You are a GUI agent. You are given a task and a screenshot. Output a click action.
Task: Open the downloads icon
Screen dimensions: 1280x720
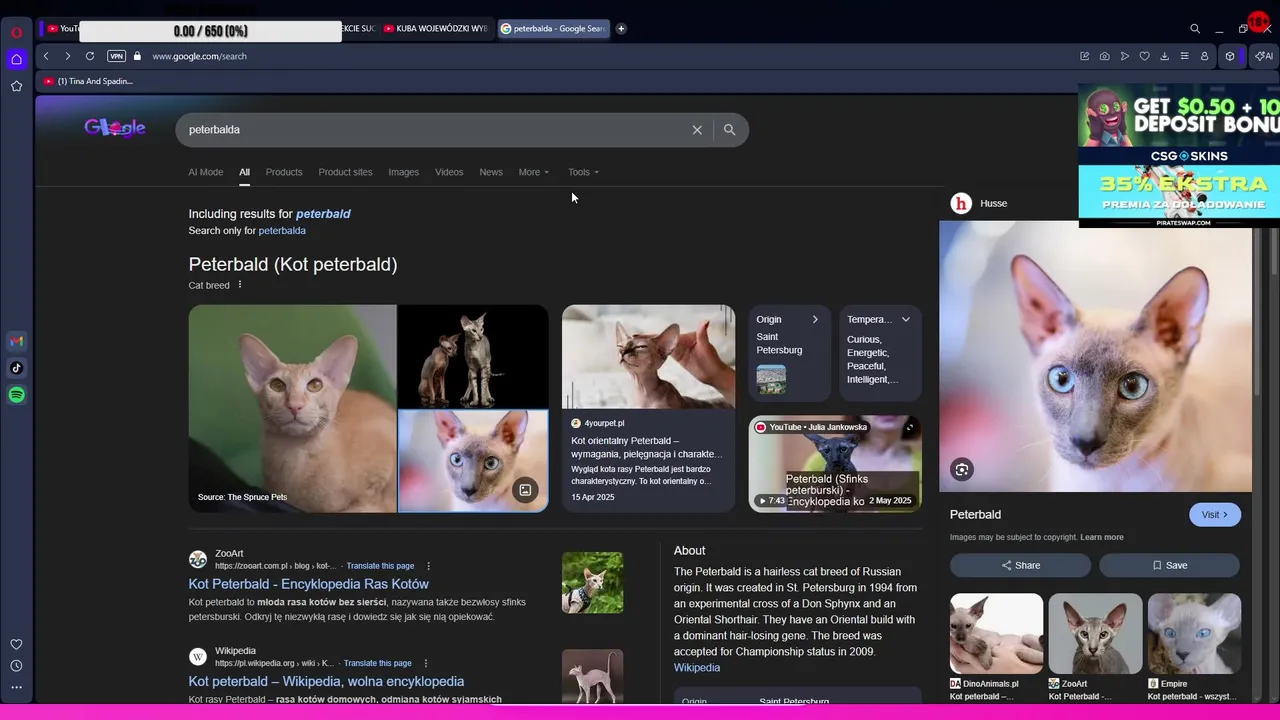1164,56
